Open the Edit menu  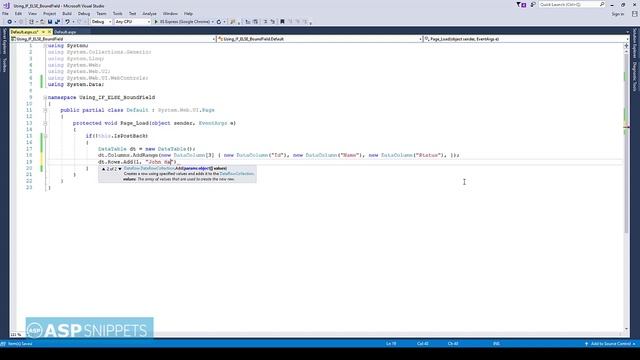click(18, 13)
